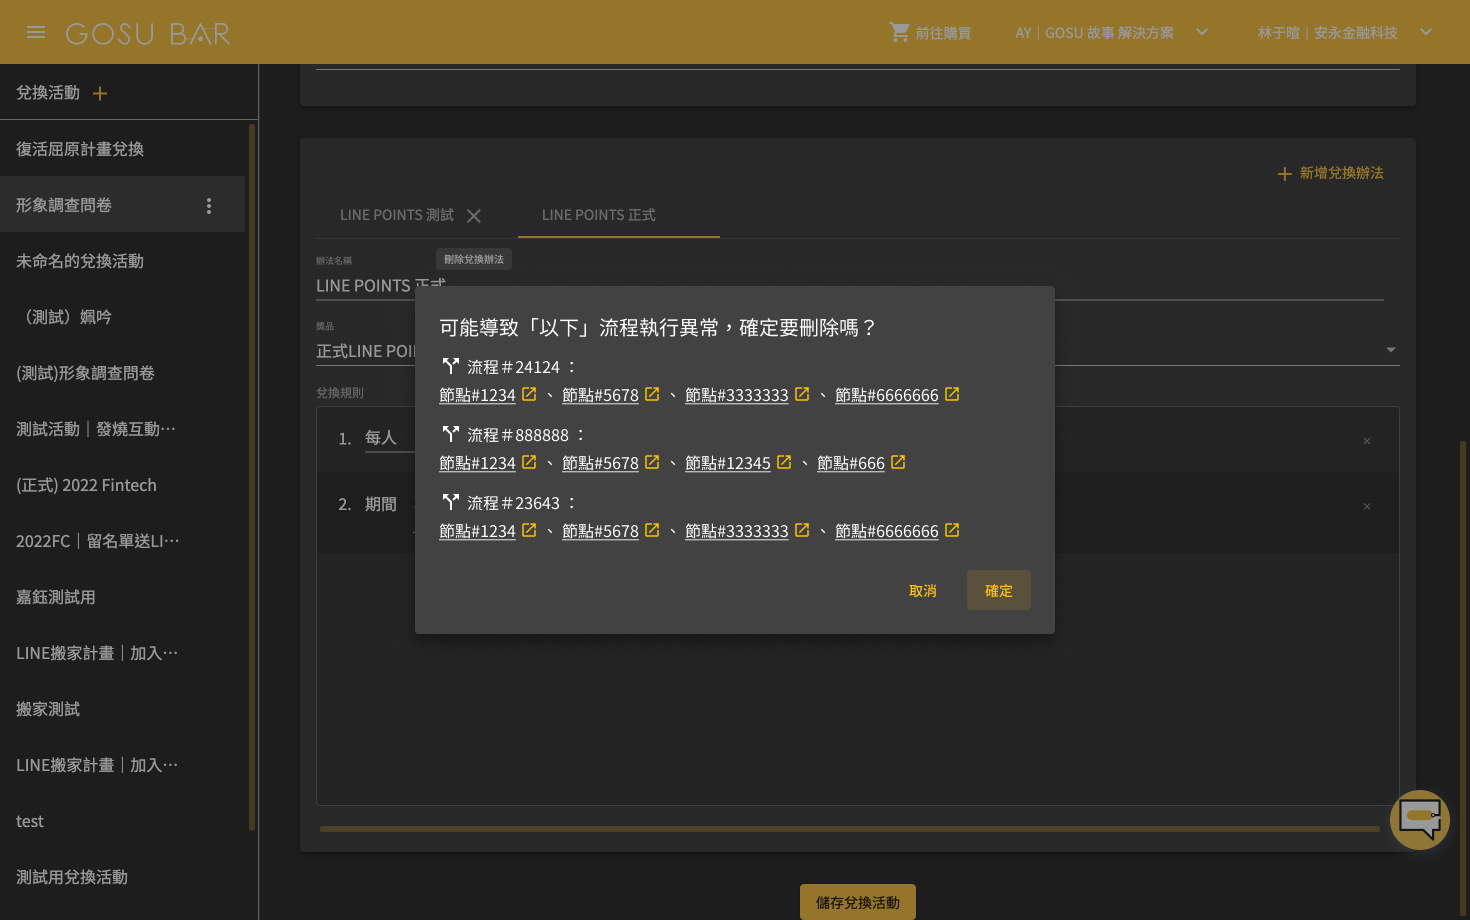This screenshot has height=920, width=1470.
Task: Click the sidebar vertical scrollbar
Action: click(252, 477)
